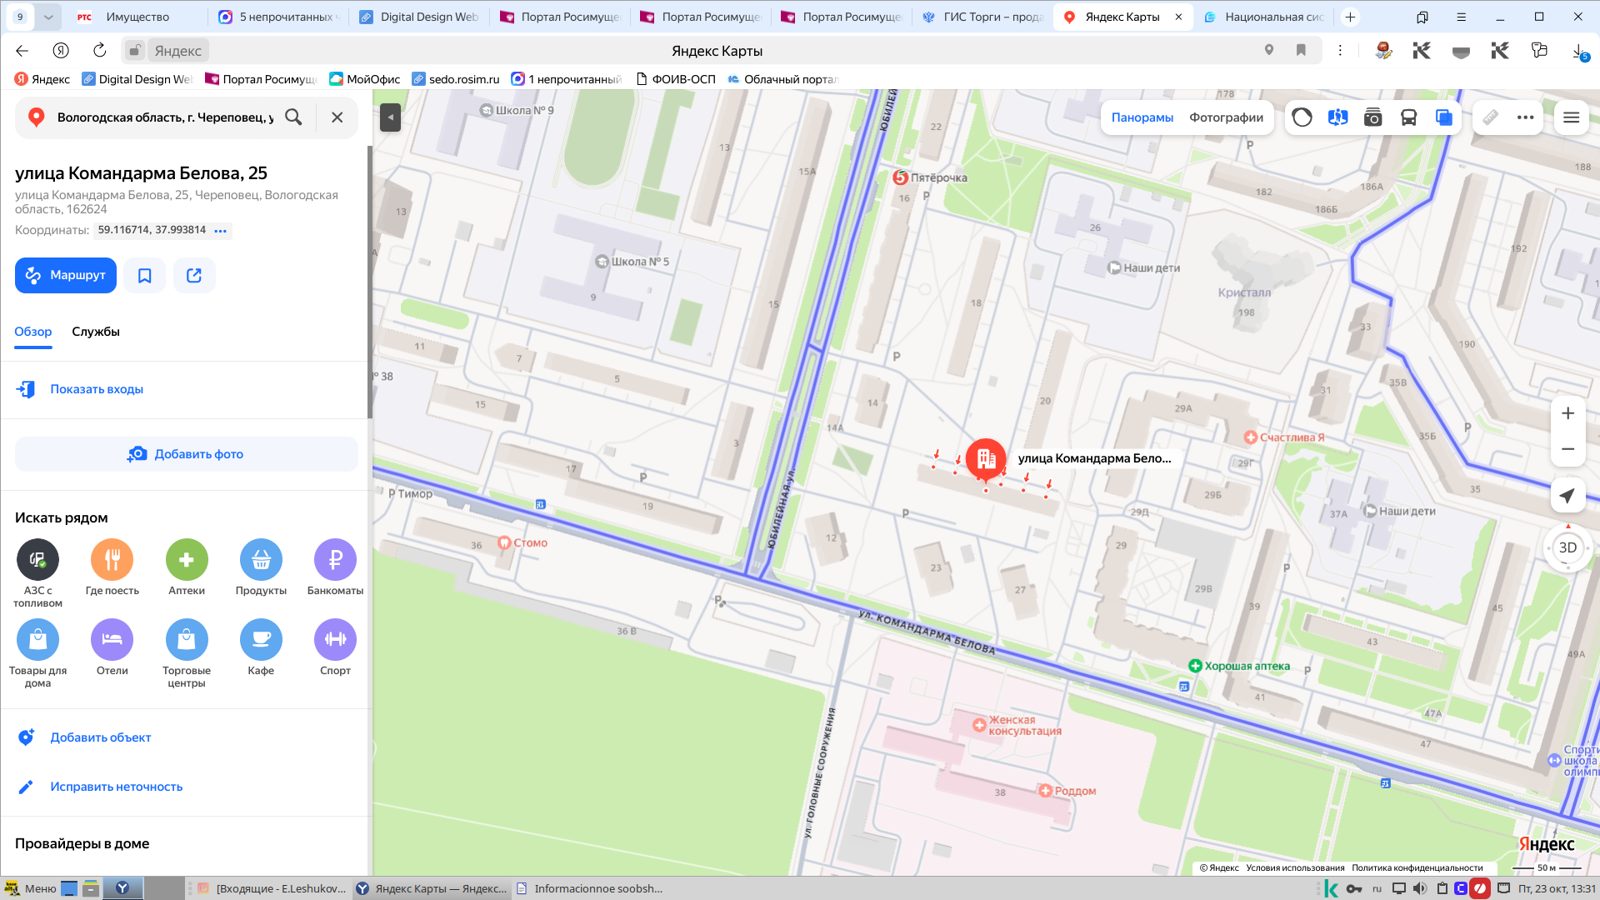Open Меню button on the taskbar
Viewport: 1600px width, 900px height.
[x=31, y=888]
